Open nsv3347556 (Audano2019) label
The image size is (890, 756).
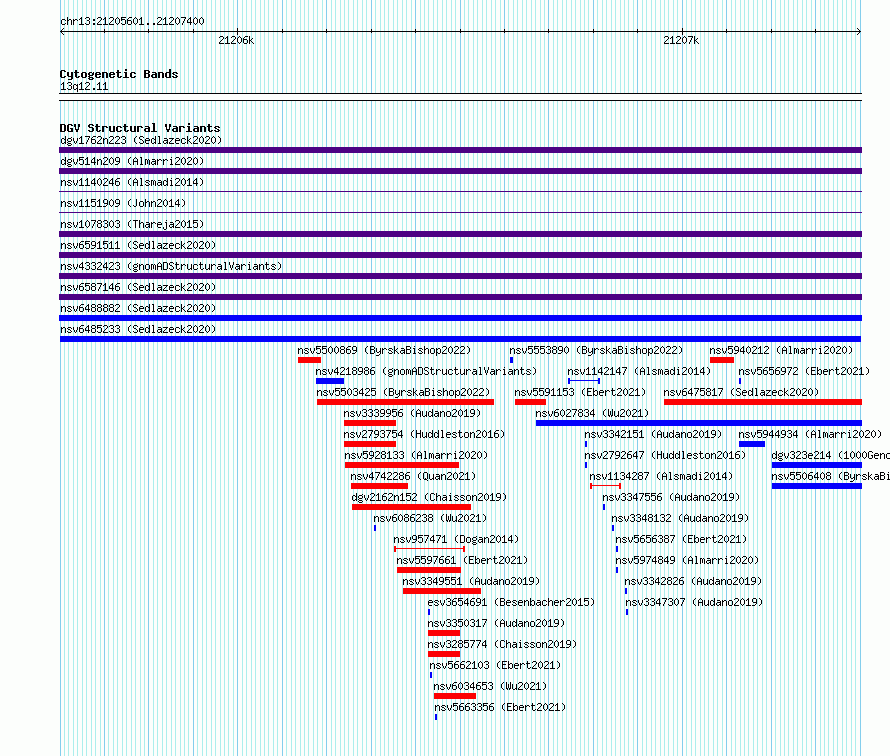(671, 497)
